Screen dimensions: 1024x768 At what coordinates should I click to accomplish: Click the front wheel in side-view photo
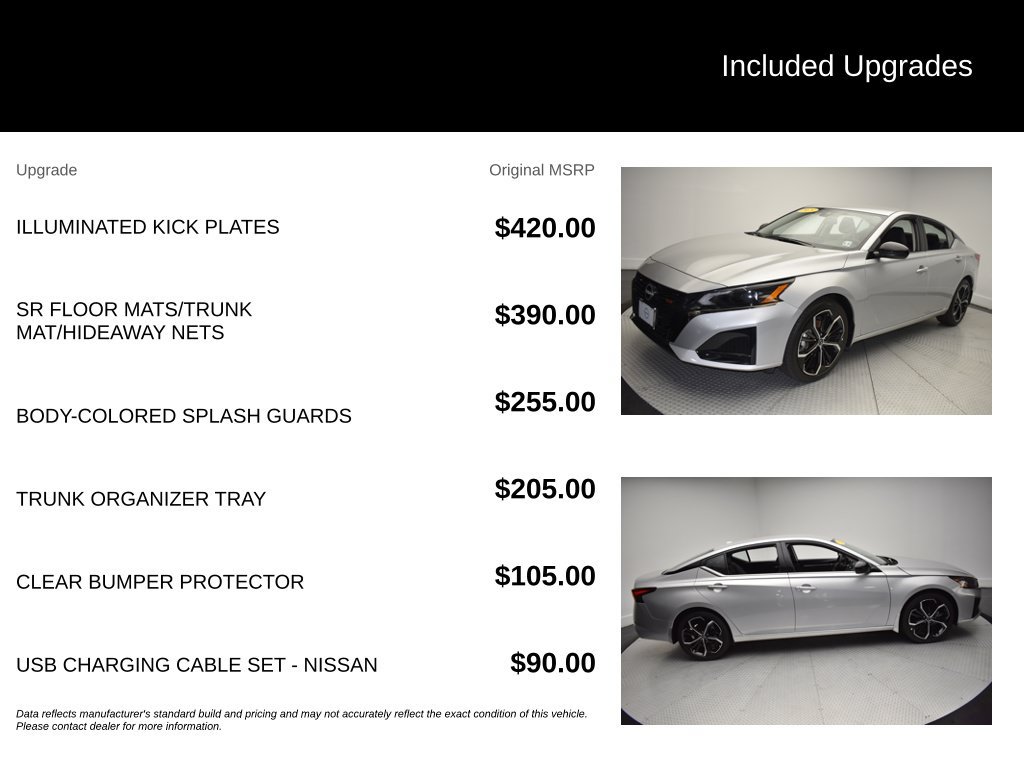tap(928, 618)
